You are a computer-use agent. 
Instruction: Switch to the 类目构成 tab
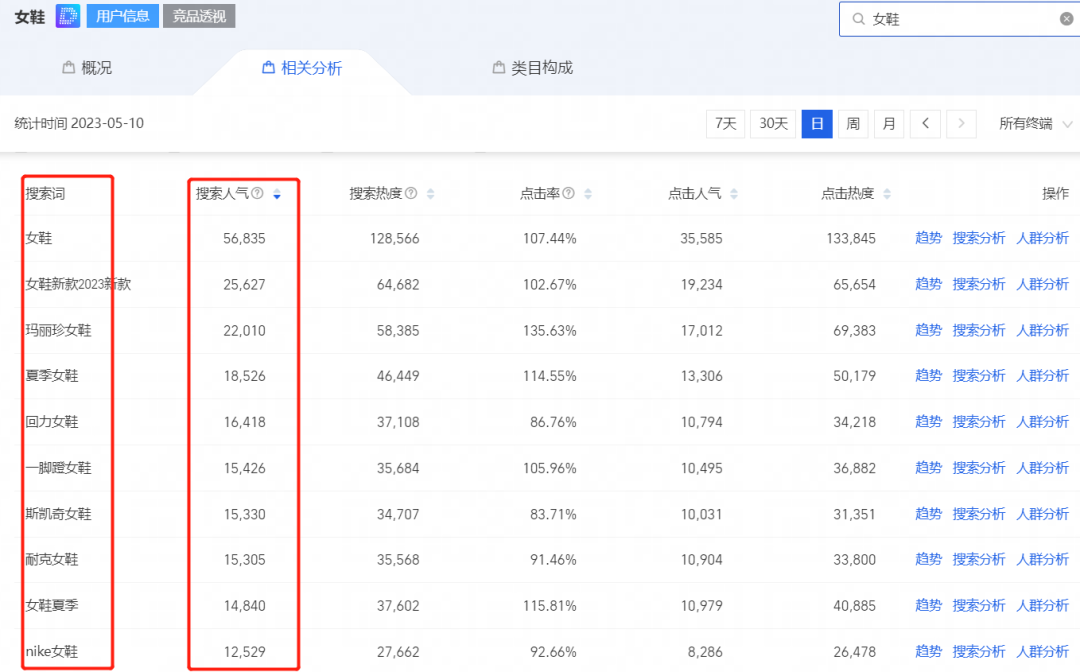pos(532,67)
